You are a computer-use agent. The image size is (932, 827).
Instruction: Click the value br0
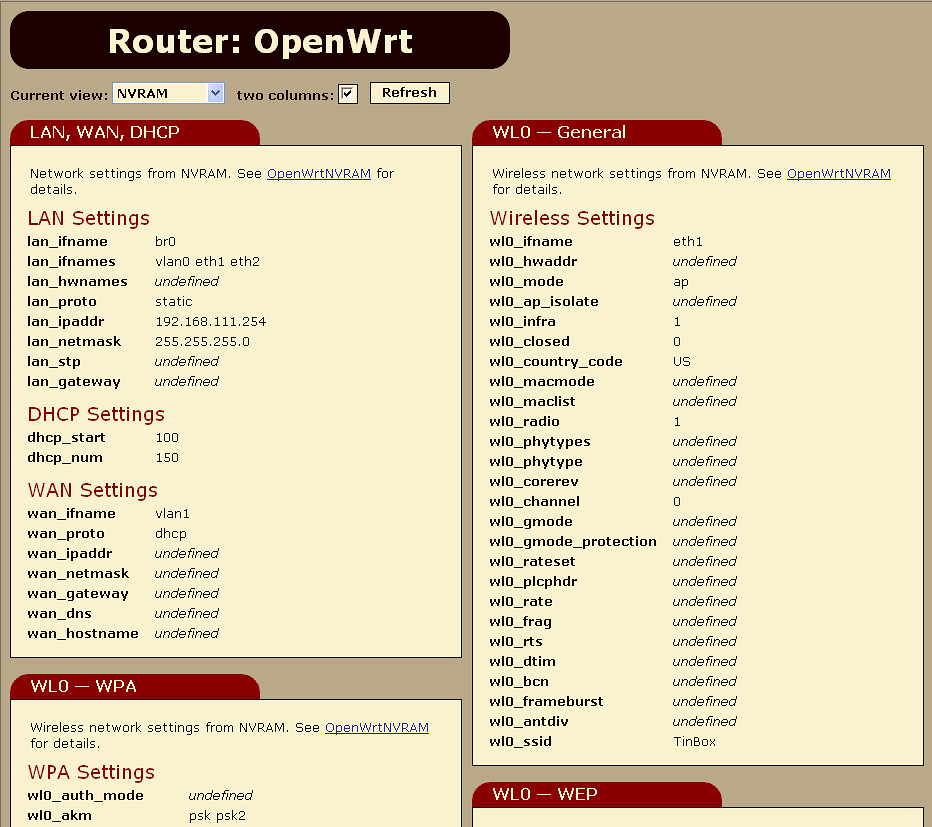(x=165, y=242)
